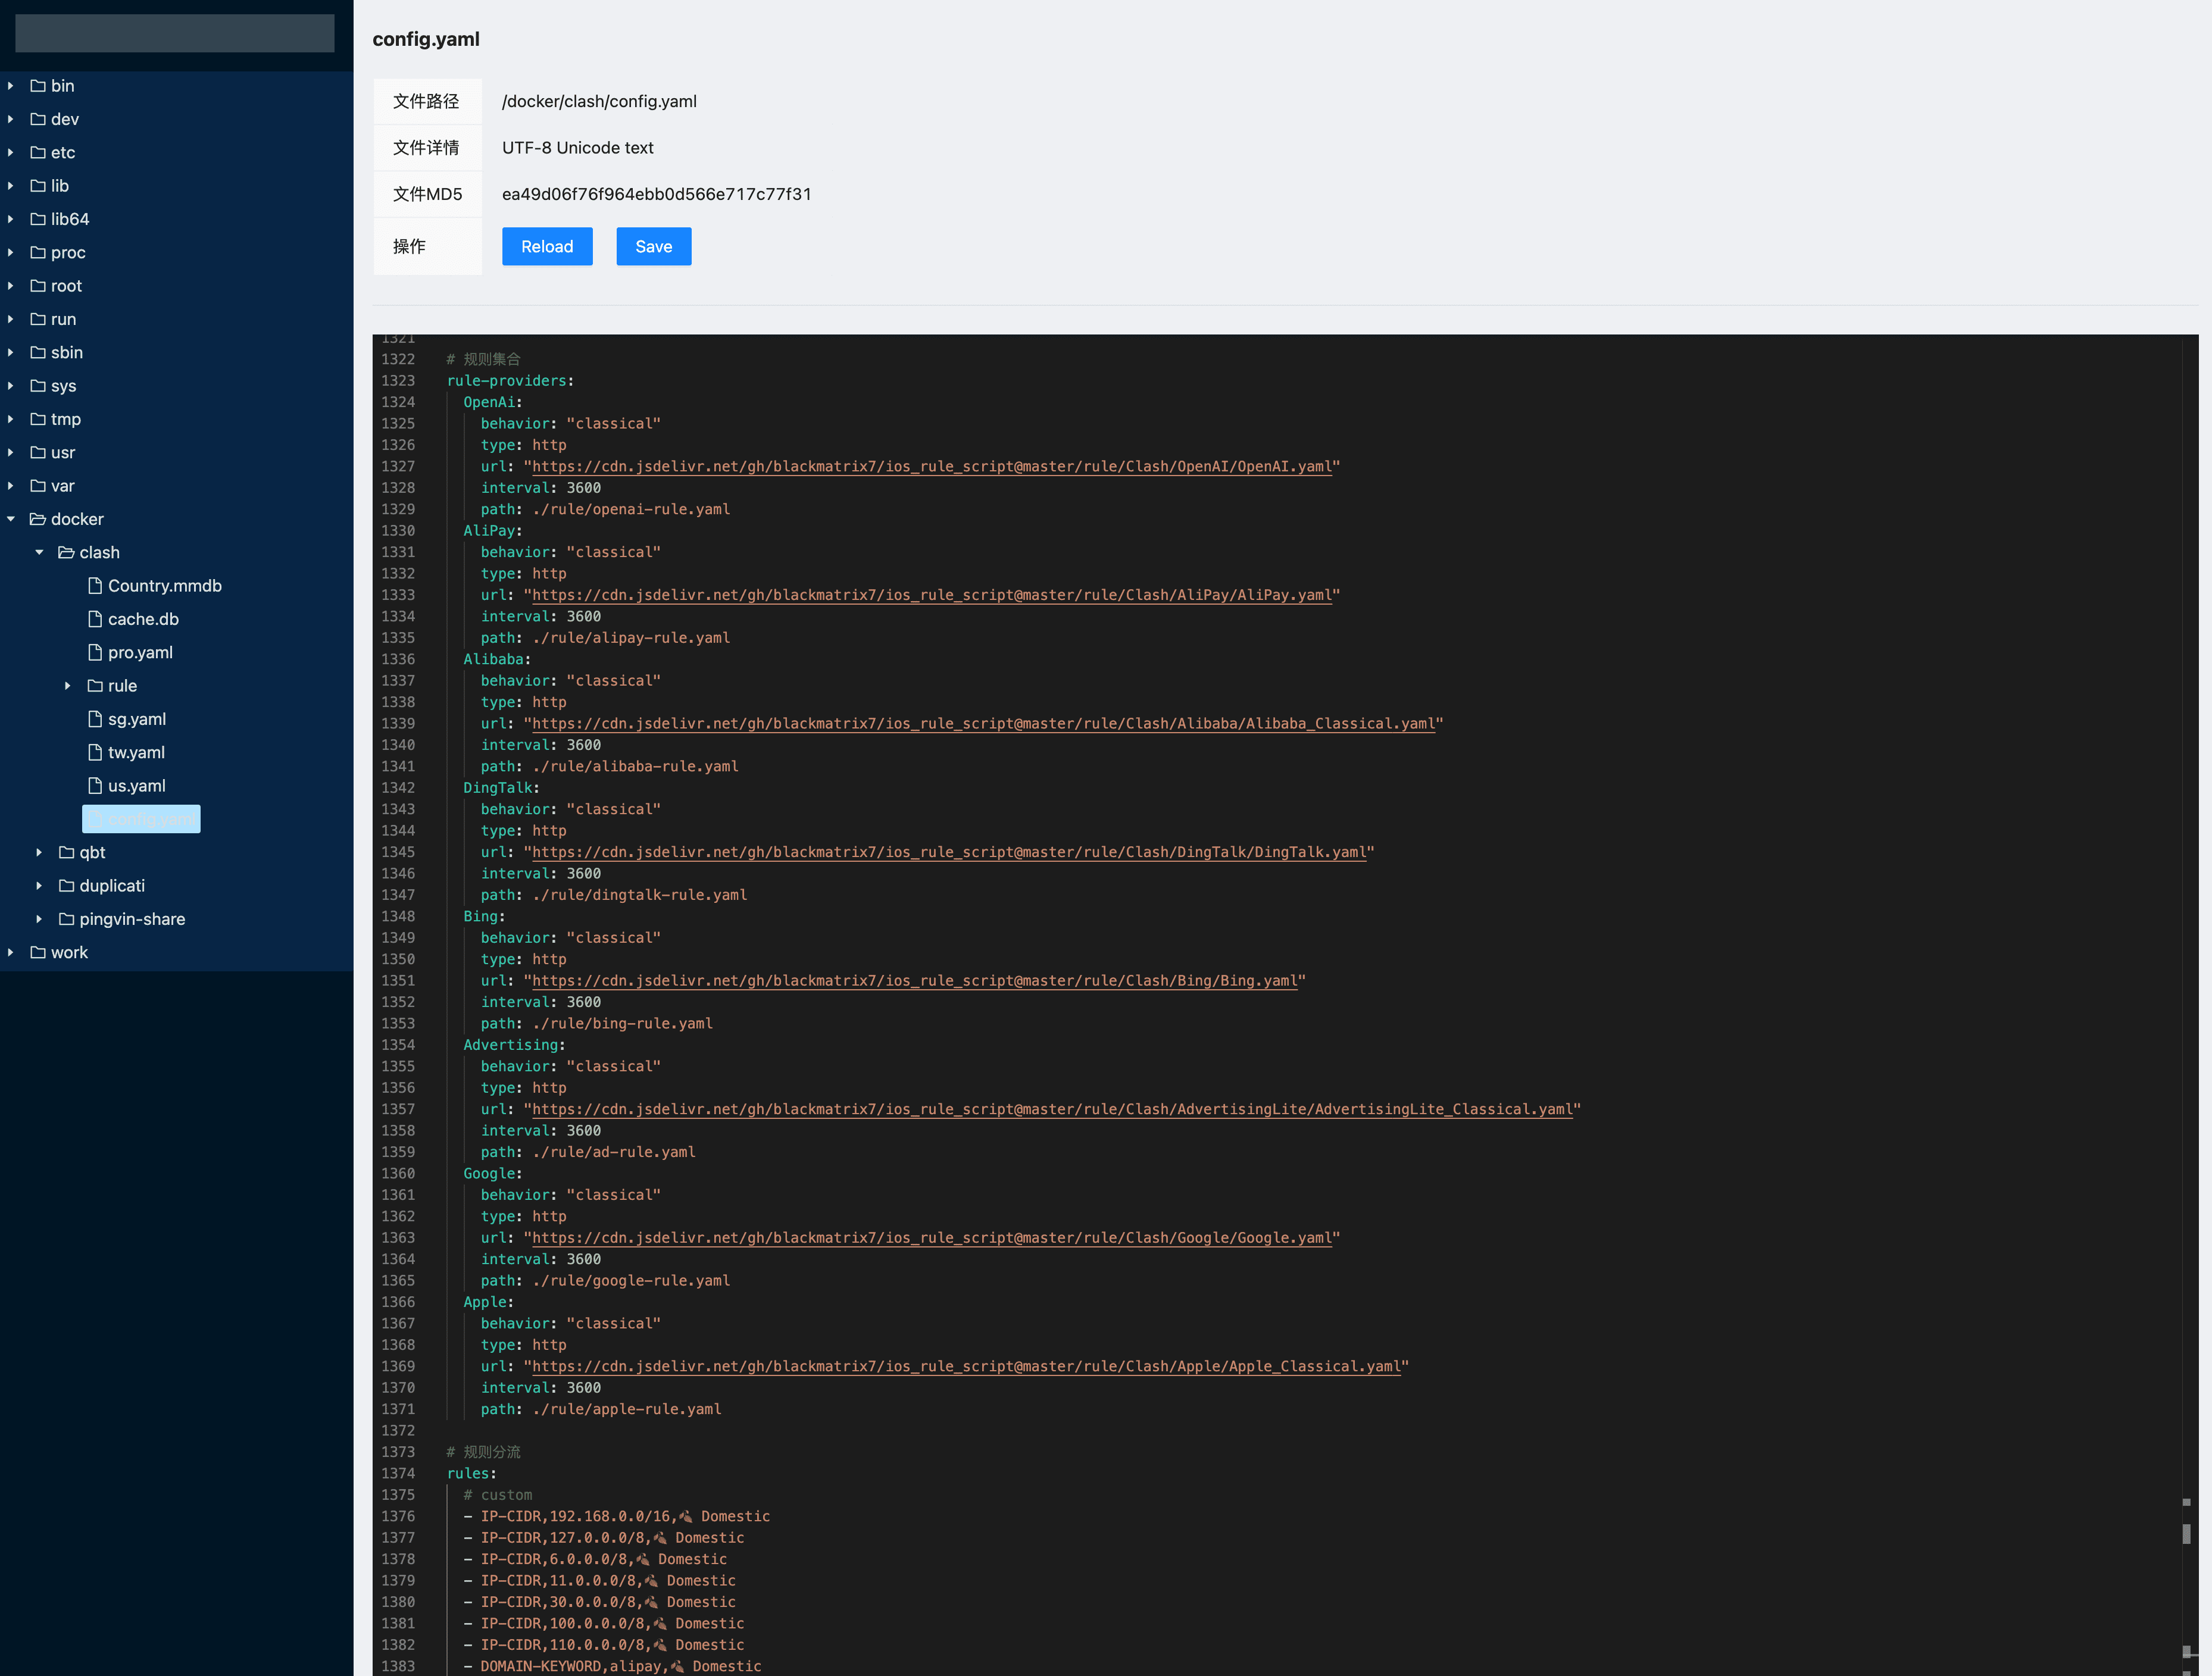Open the Bing.yaml rule URL link

915,981
